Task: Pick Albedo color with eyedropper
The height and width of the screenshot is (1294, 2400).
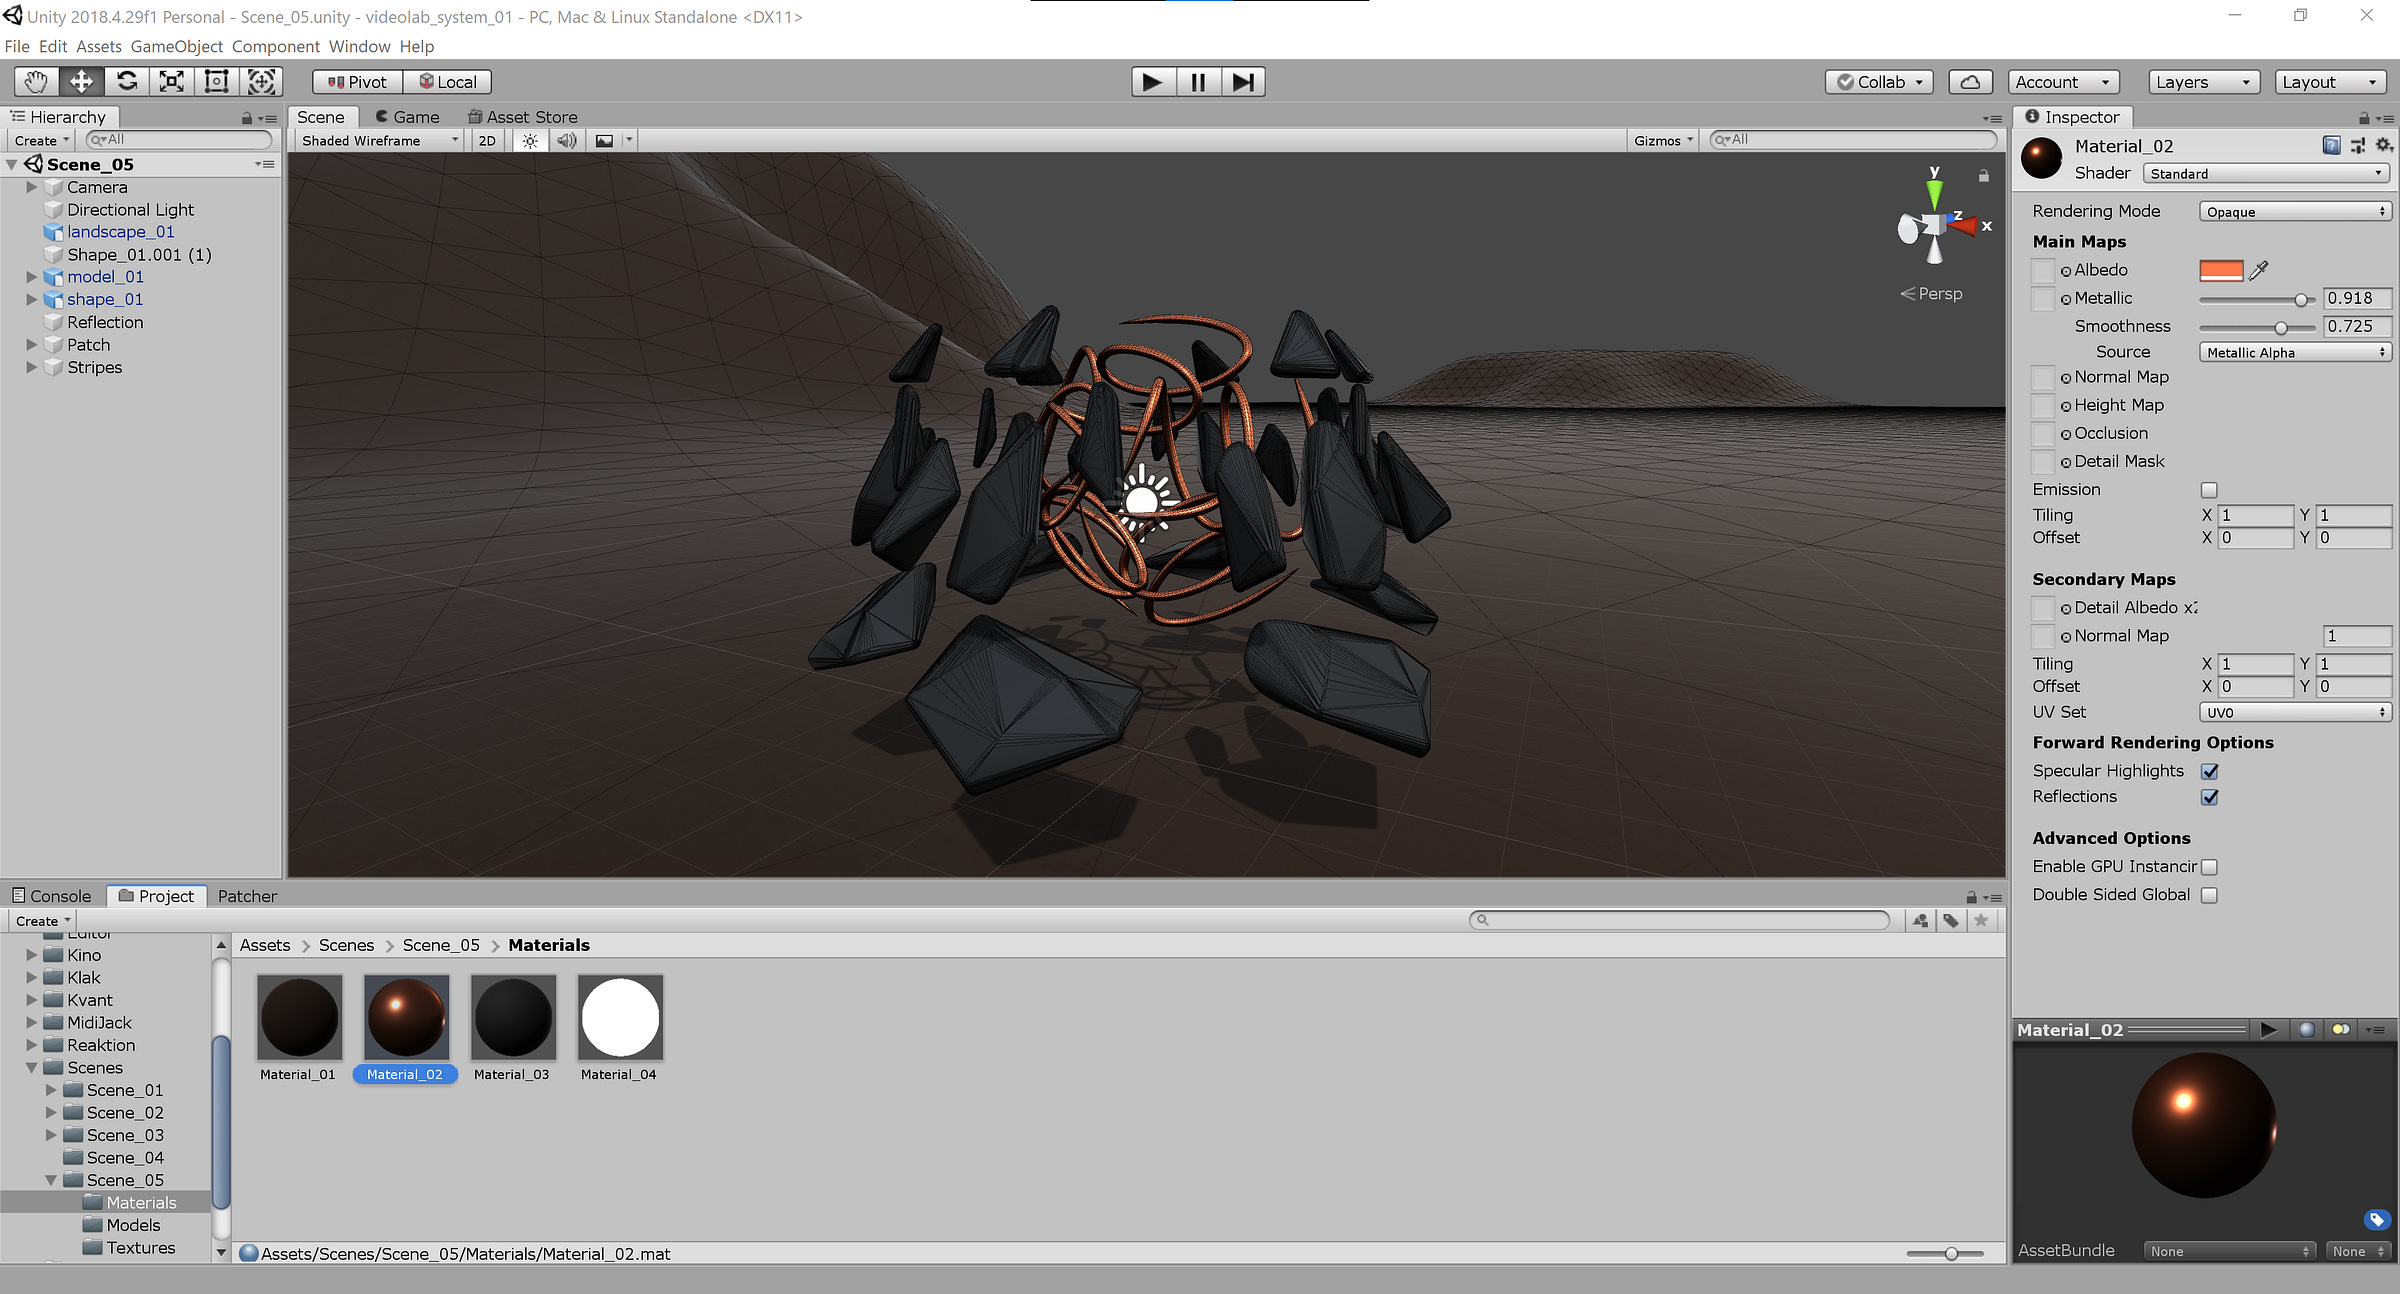Action: click(x=2258, y=270)
